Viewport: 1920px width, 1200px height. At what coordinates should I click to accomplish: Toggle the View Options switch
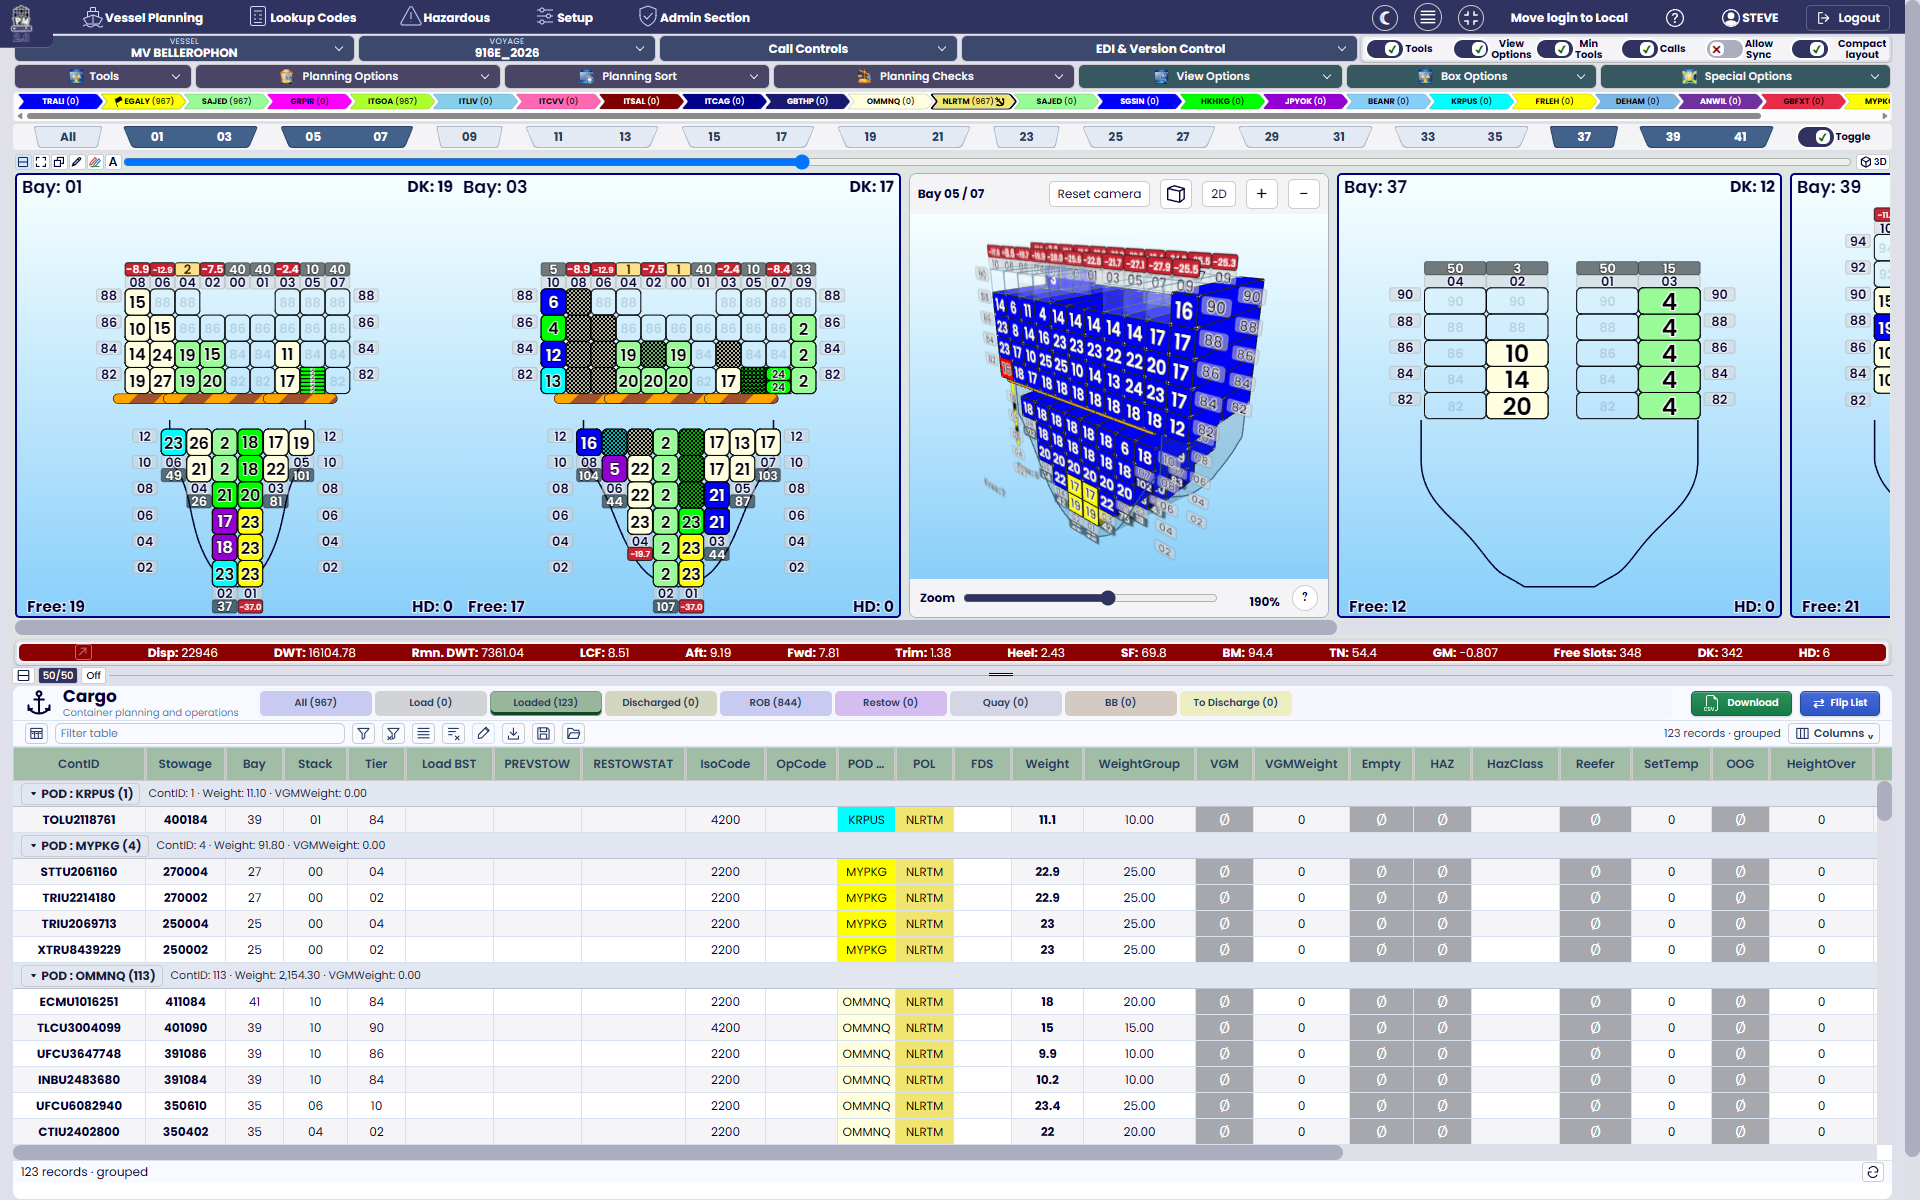[x=1471, y=48]
